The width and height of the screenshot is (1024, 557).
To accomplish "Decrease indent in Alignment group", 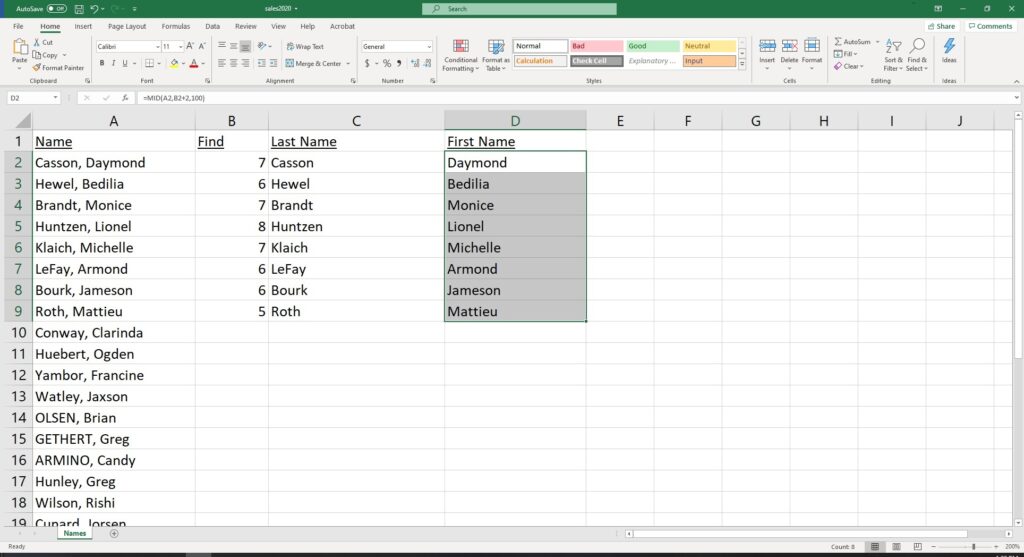I will [261, 64].
